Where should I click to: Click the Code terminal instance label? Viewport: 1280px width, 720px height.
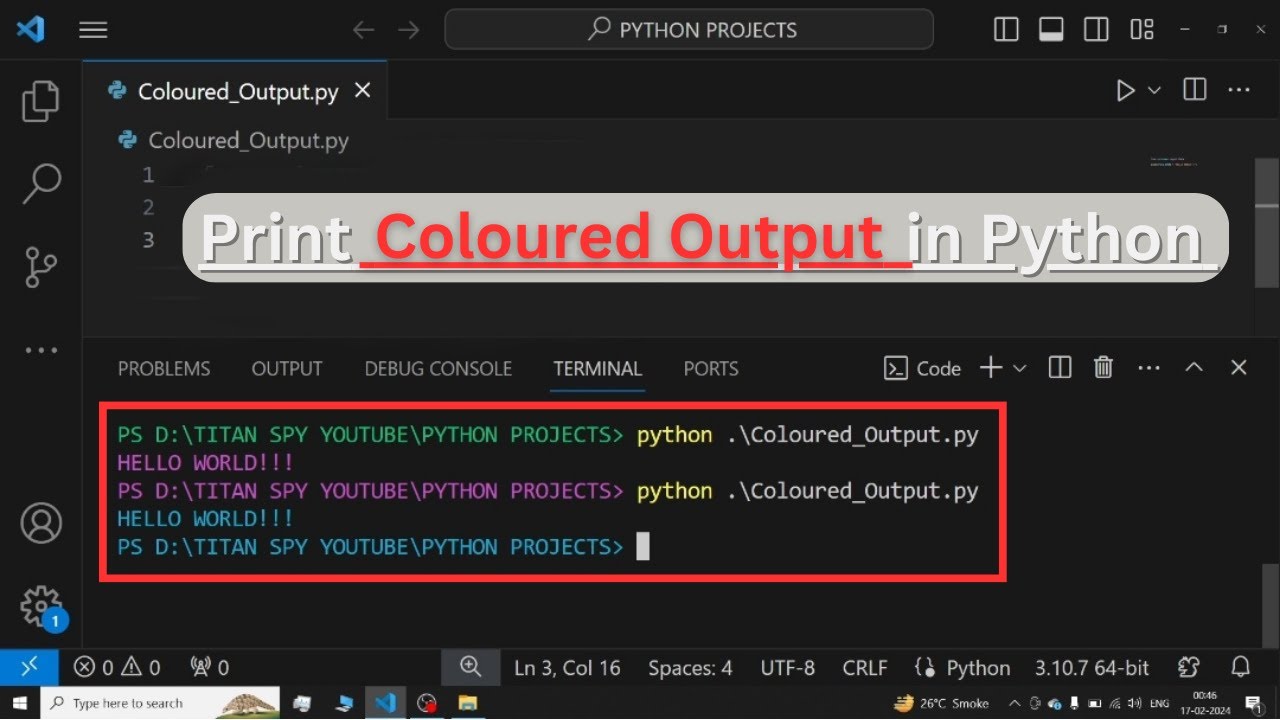(923, 368)
